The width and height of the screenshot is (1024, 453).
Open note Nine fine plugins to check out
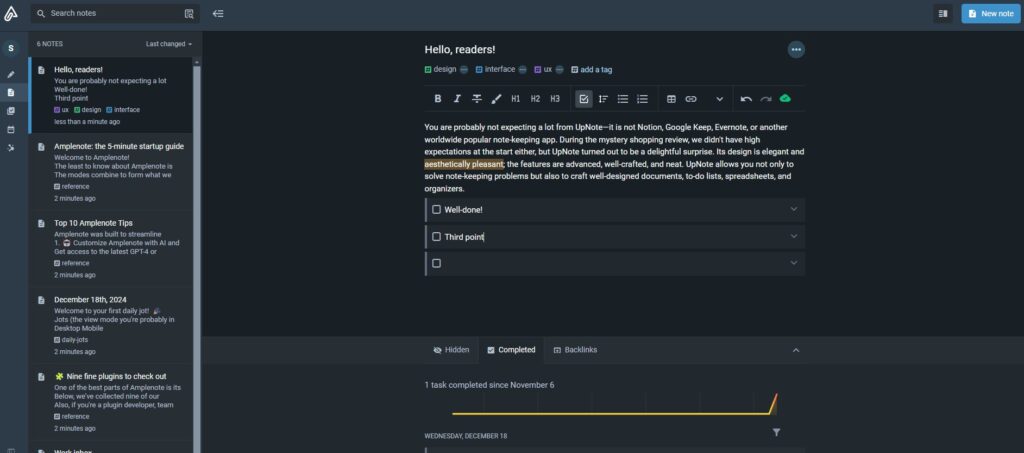click(x=110, y=402)
